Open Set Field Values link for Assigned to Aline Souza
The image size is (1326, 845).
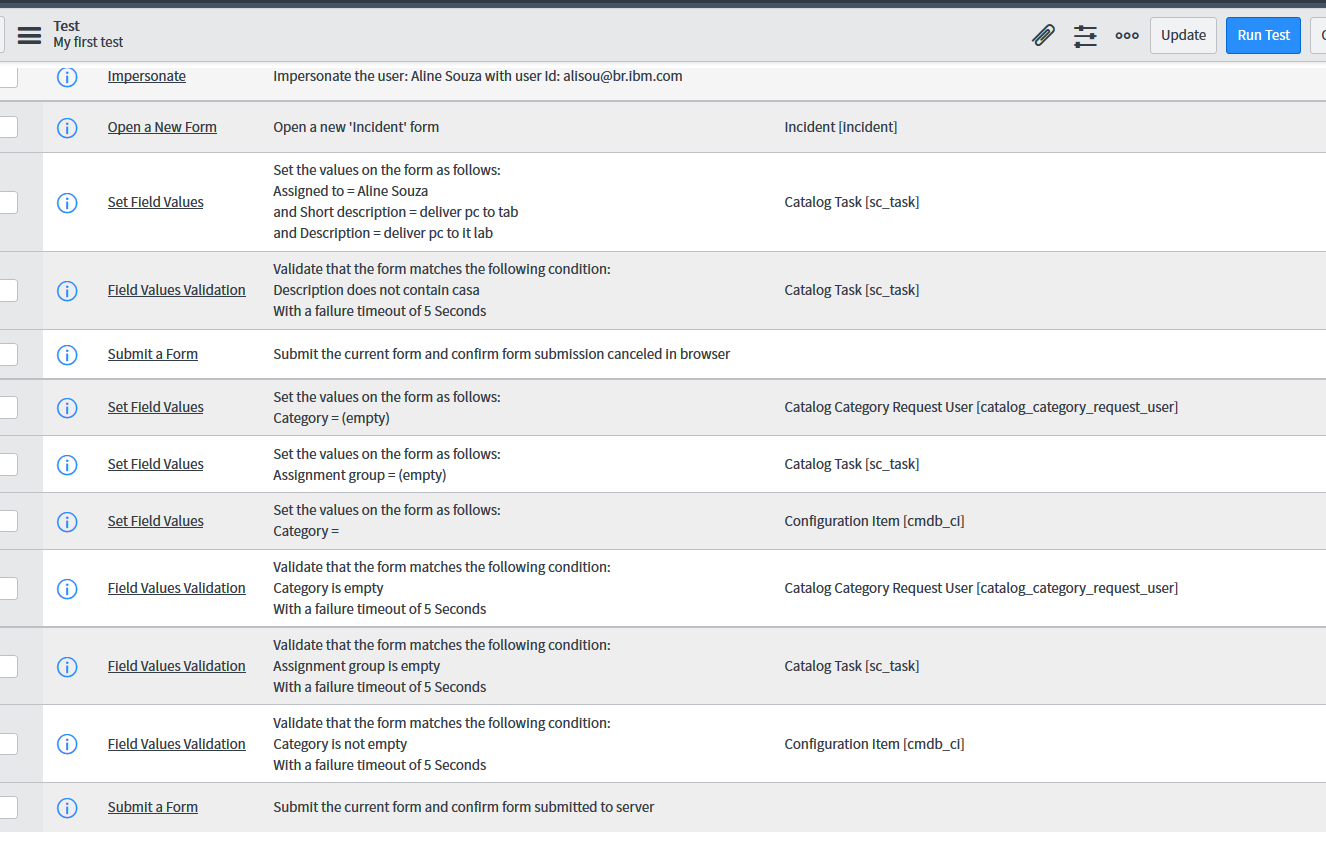pos(156,202)
